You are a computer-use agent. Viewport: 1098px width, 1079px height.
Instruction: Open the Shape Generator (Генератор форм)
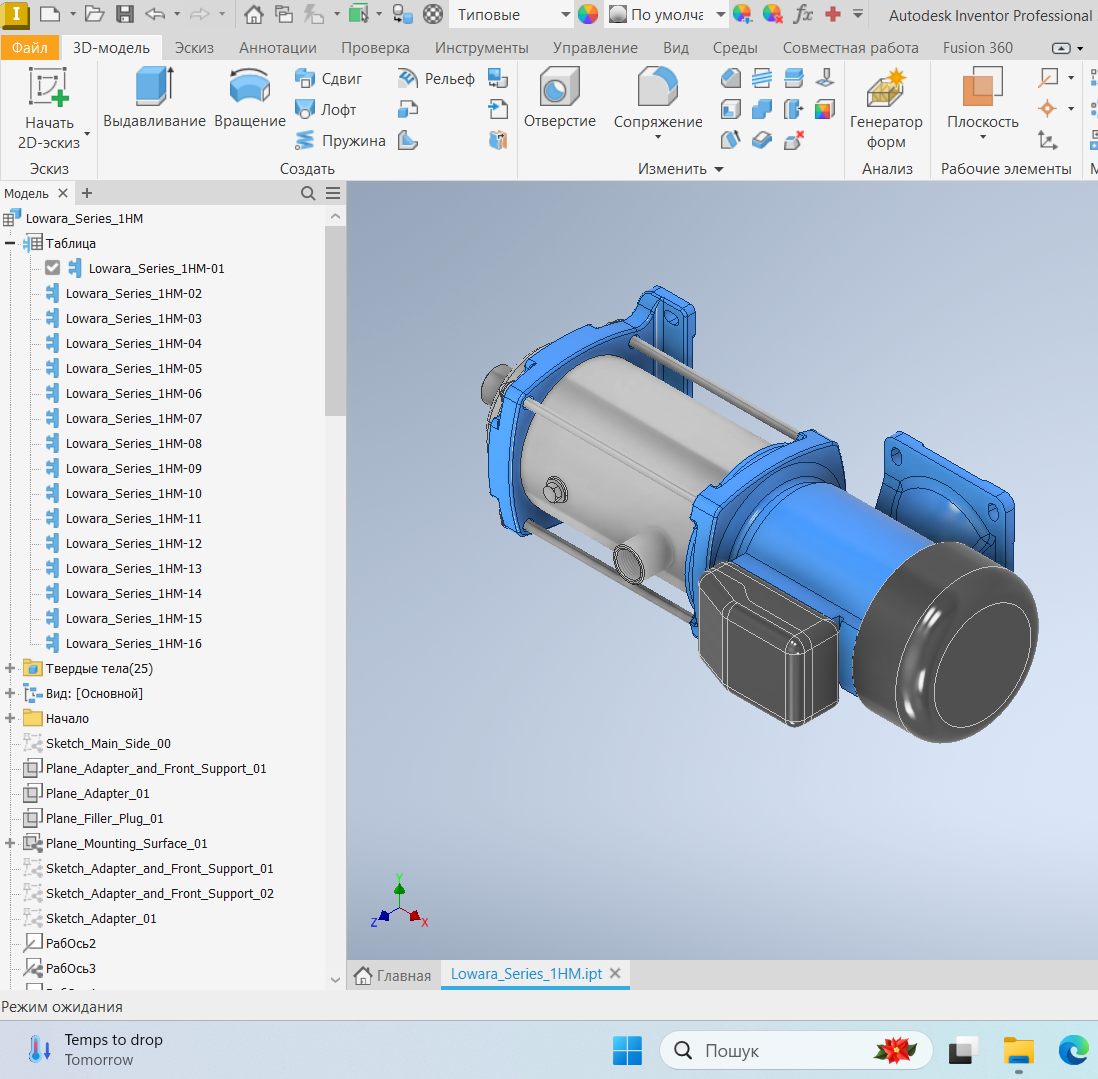pyautogui.click(x=886, y=109)
